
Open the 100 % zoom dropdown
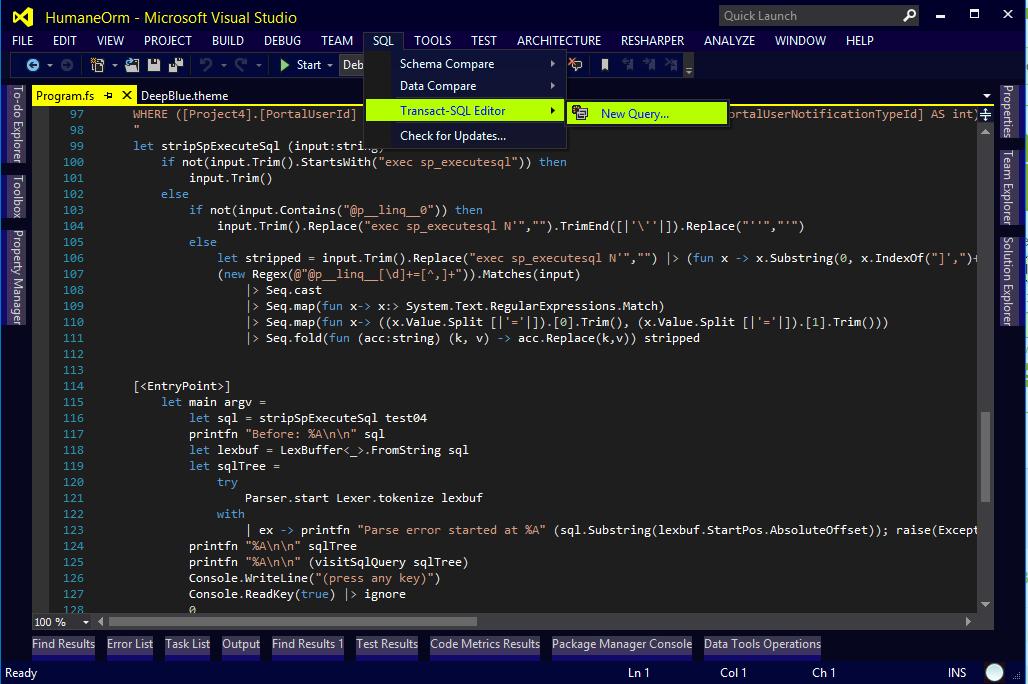pyautogui.click(x=86, y=622)
